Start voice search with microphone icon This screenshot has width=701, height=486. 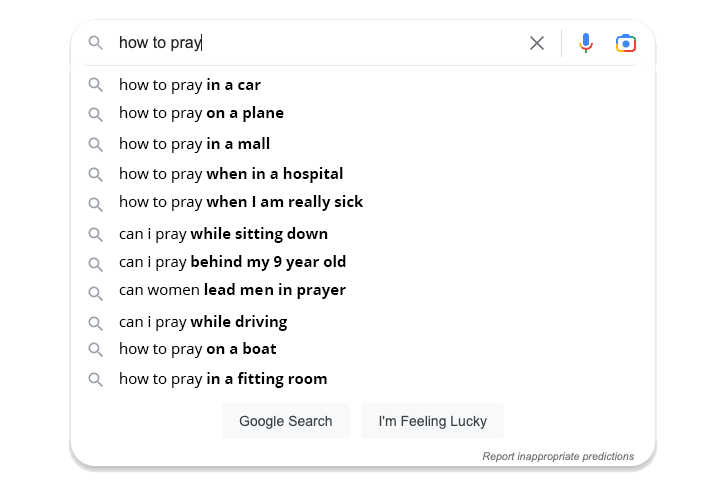586,43
